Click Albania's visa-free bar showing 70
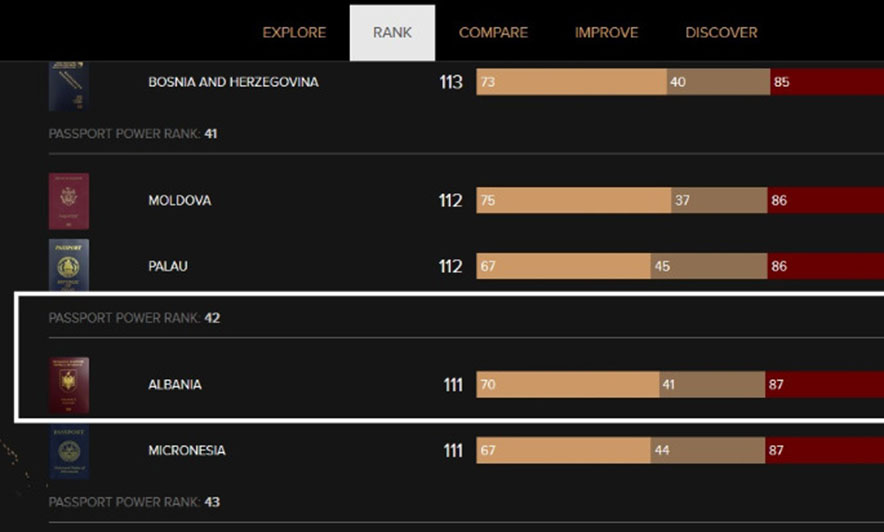 tap(567, 385)
